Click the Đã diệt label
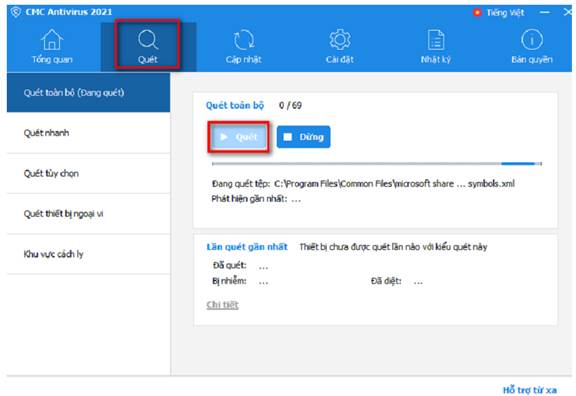Image resolution: width=576 pixels, height=396 pixels. click(386, 281)
